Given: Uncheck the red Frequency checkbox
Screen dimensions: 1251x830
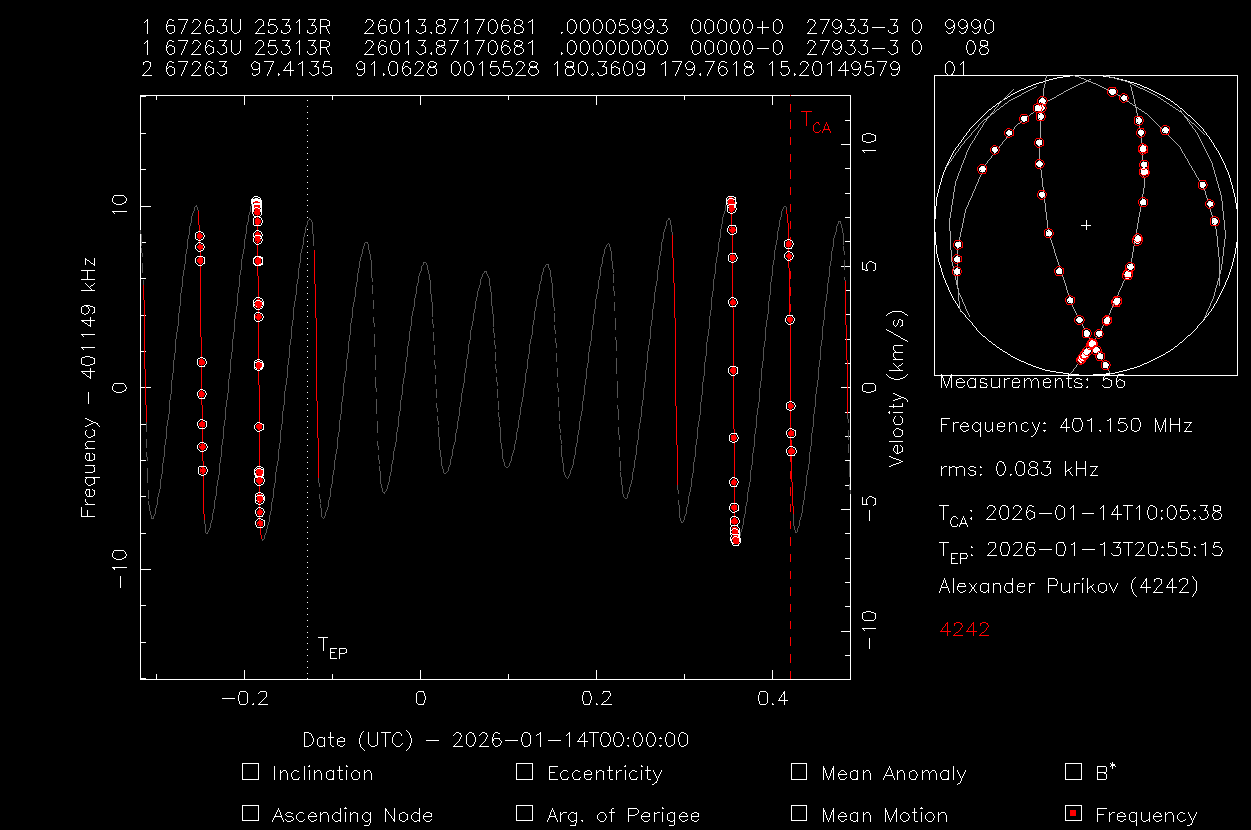Looking at the screenshot, I should (x=1073, y=814).
